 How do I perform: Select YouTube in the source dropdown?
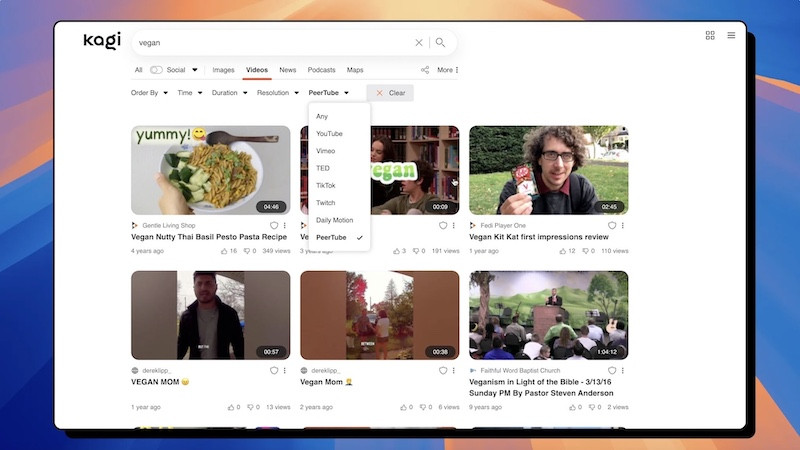pos(329,134)
